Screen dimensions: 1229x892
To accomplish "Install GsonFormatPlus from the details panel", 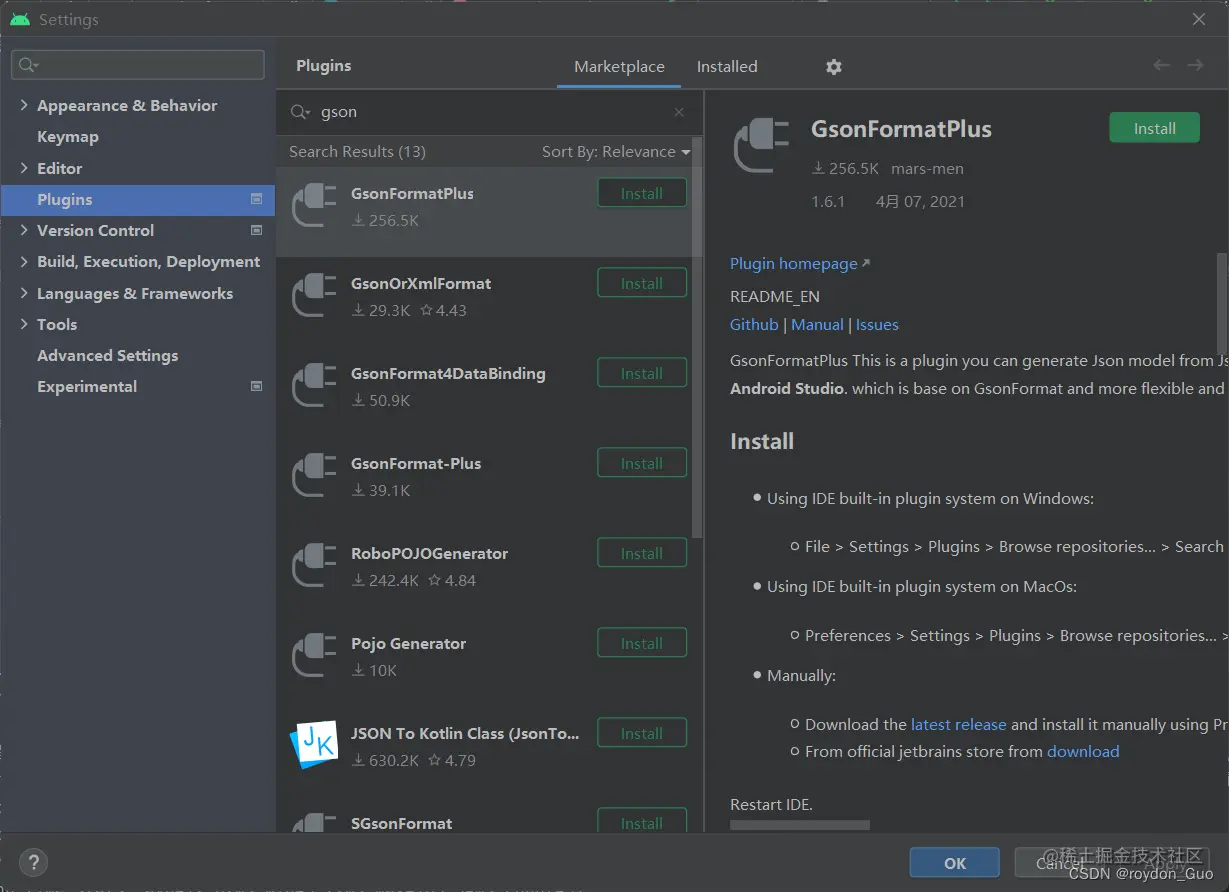I will [x=1154, y=128].
